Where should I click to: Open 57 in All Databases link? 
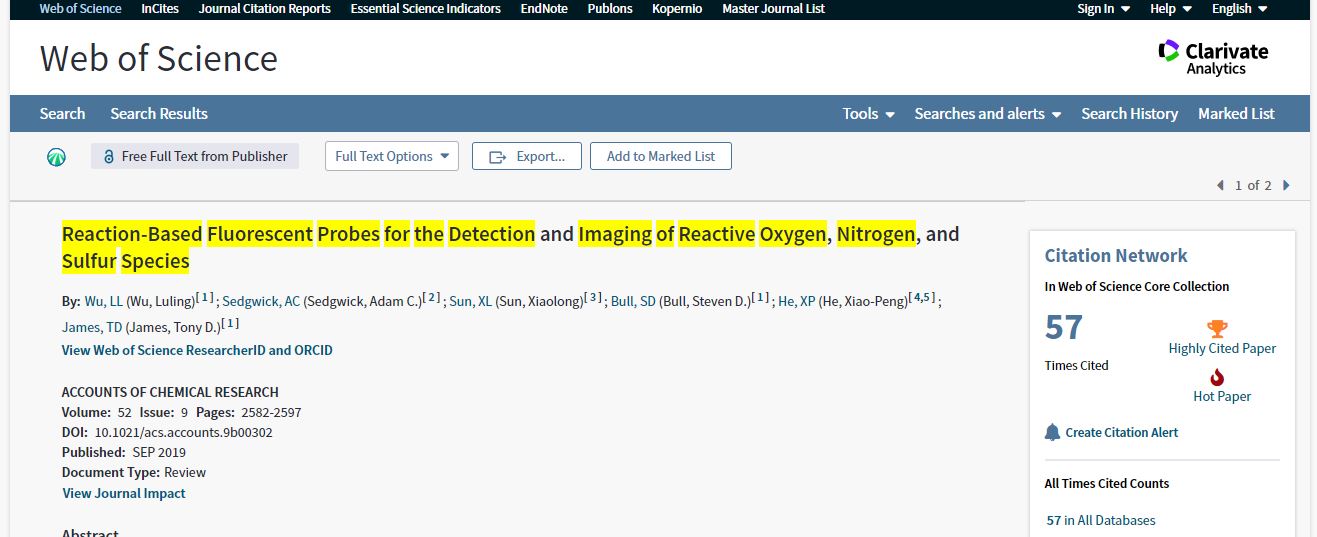[x=1100, y=520]
